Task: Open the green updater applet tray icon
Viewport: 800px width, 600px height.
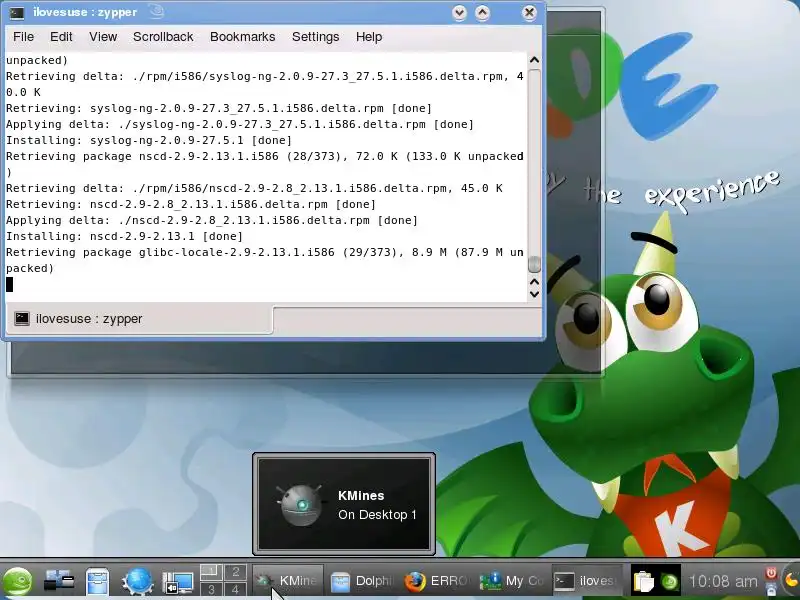Action: pos(669,582)
